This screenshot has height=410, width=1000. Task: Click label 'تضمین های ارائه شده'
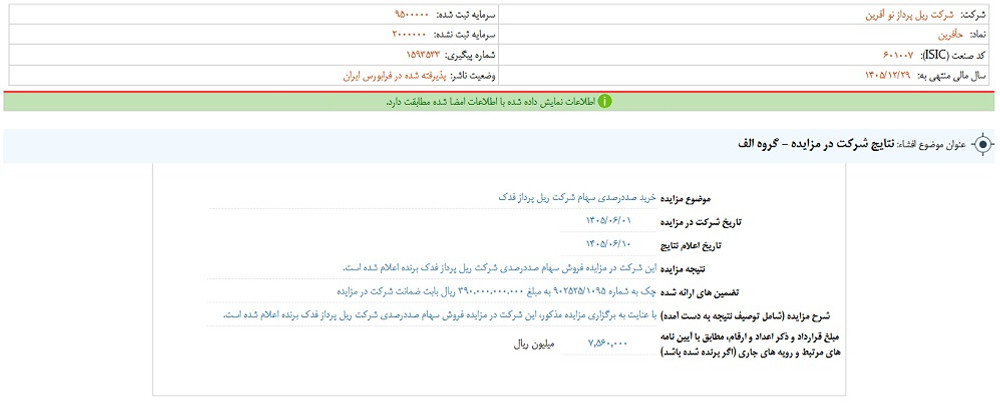700,293
